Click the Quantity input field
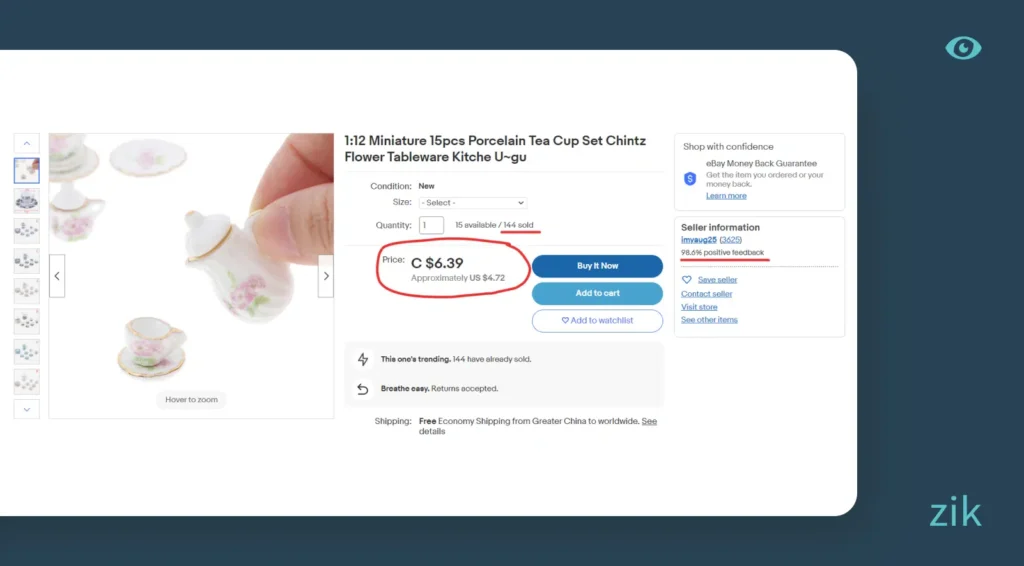The width and height of the screenshot is (1024, 566). point(431,226)
